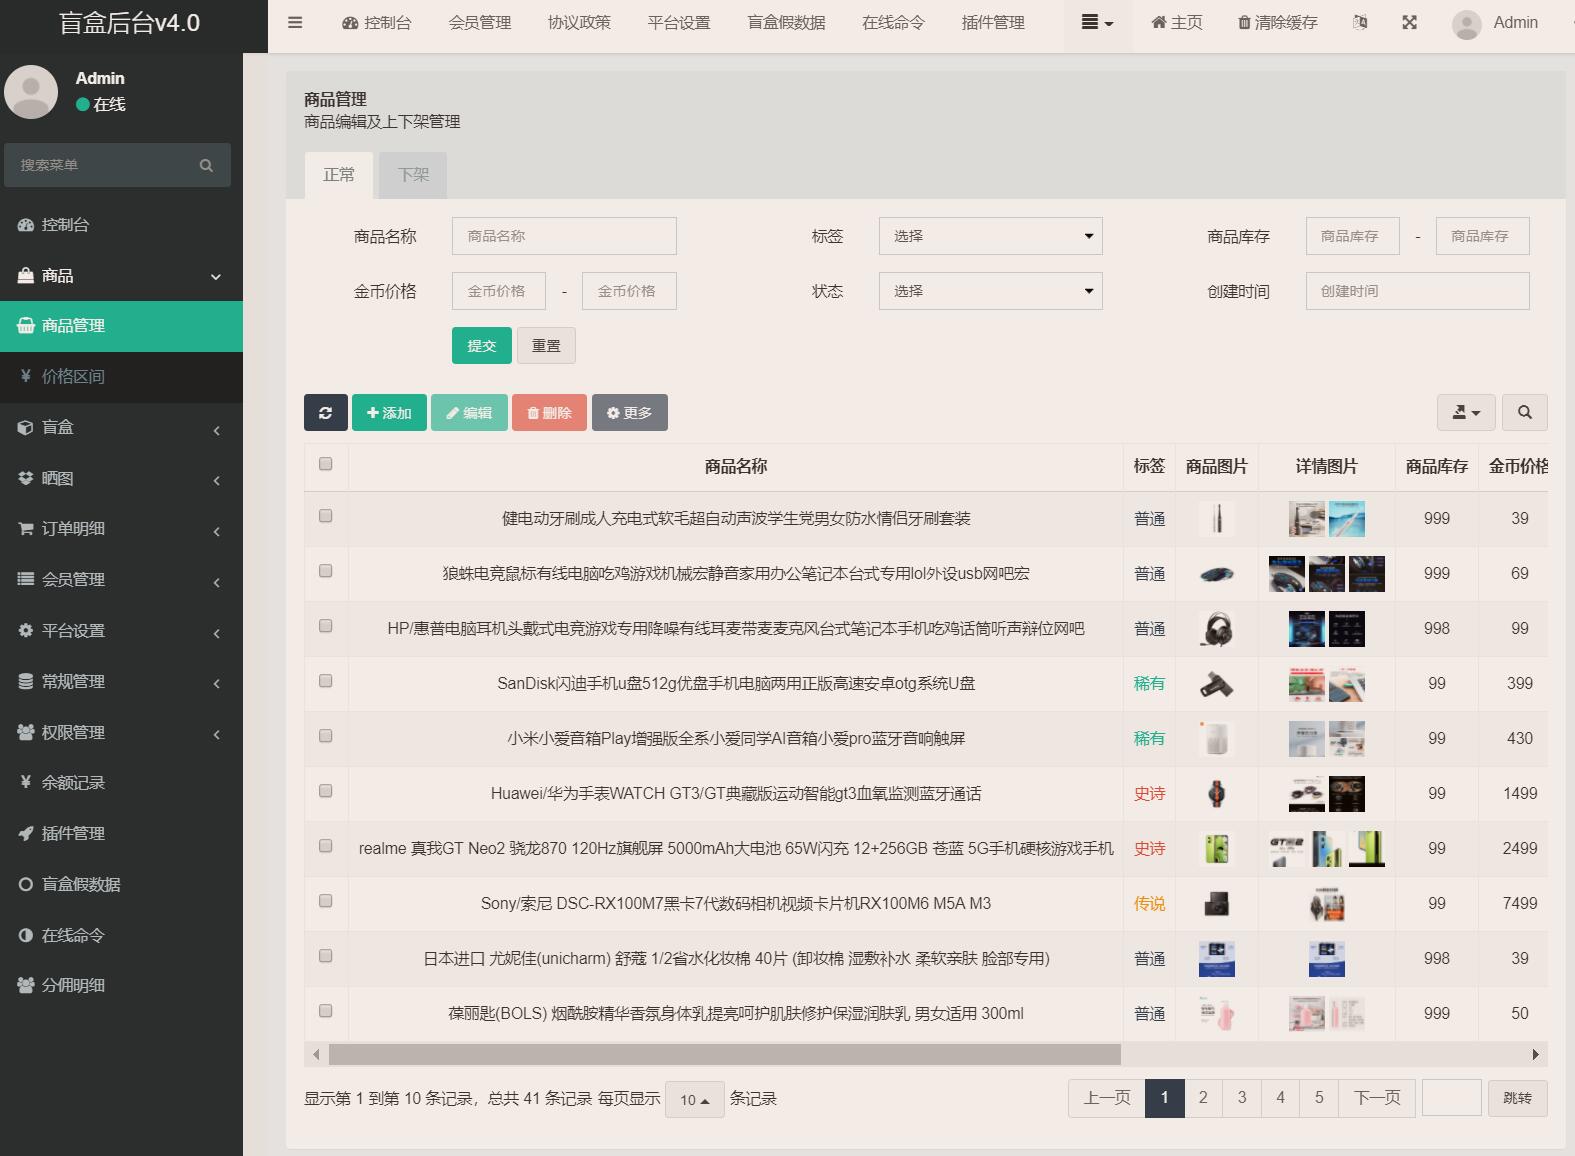Toggle fullscreen mode icon
Screen dimensions: 1575x1156
coord(1409,22)
